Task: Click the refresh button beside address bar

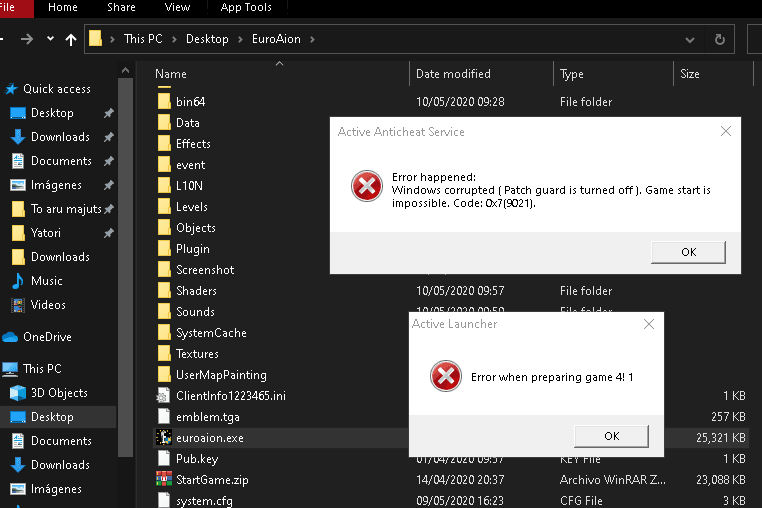Action: (x=719, y=40)
